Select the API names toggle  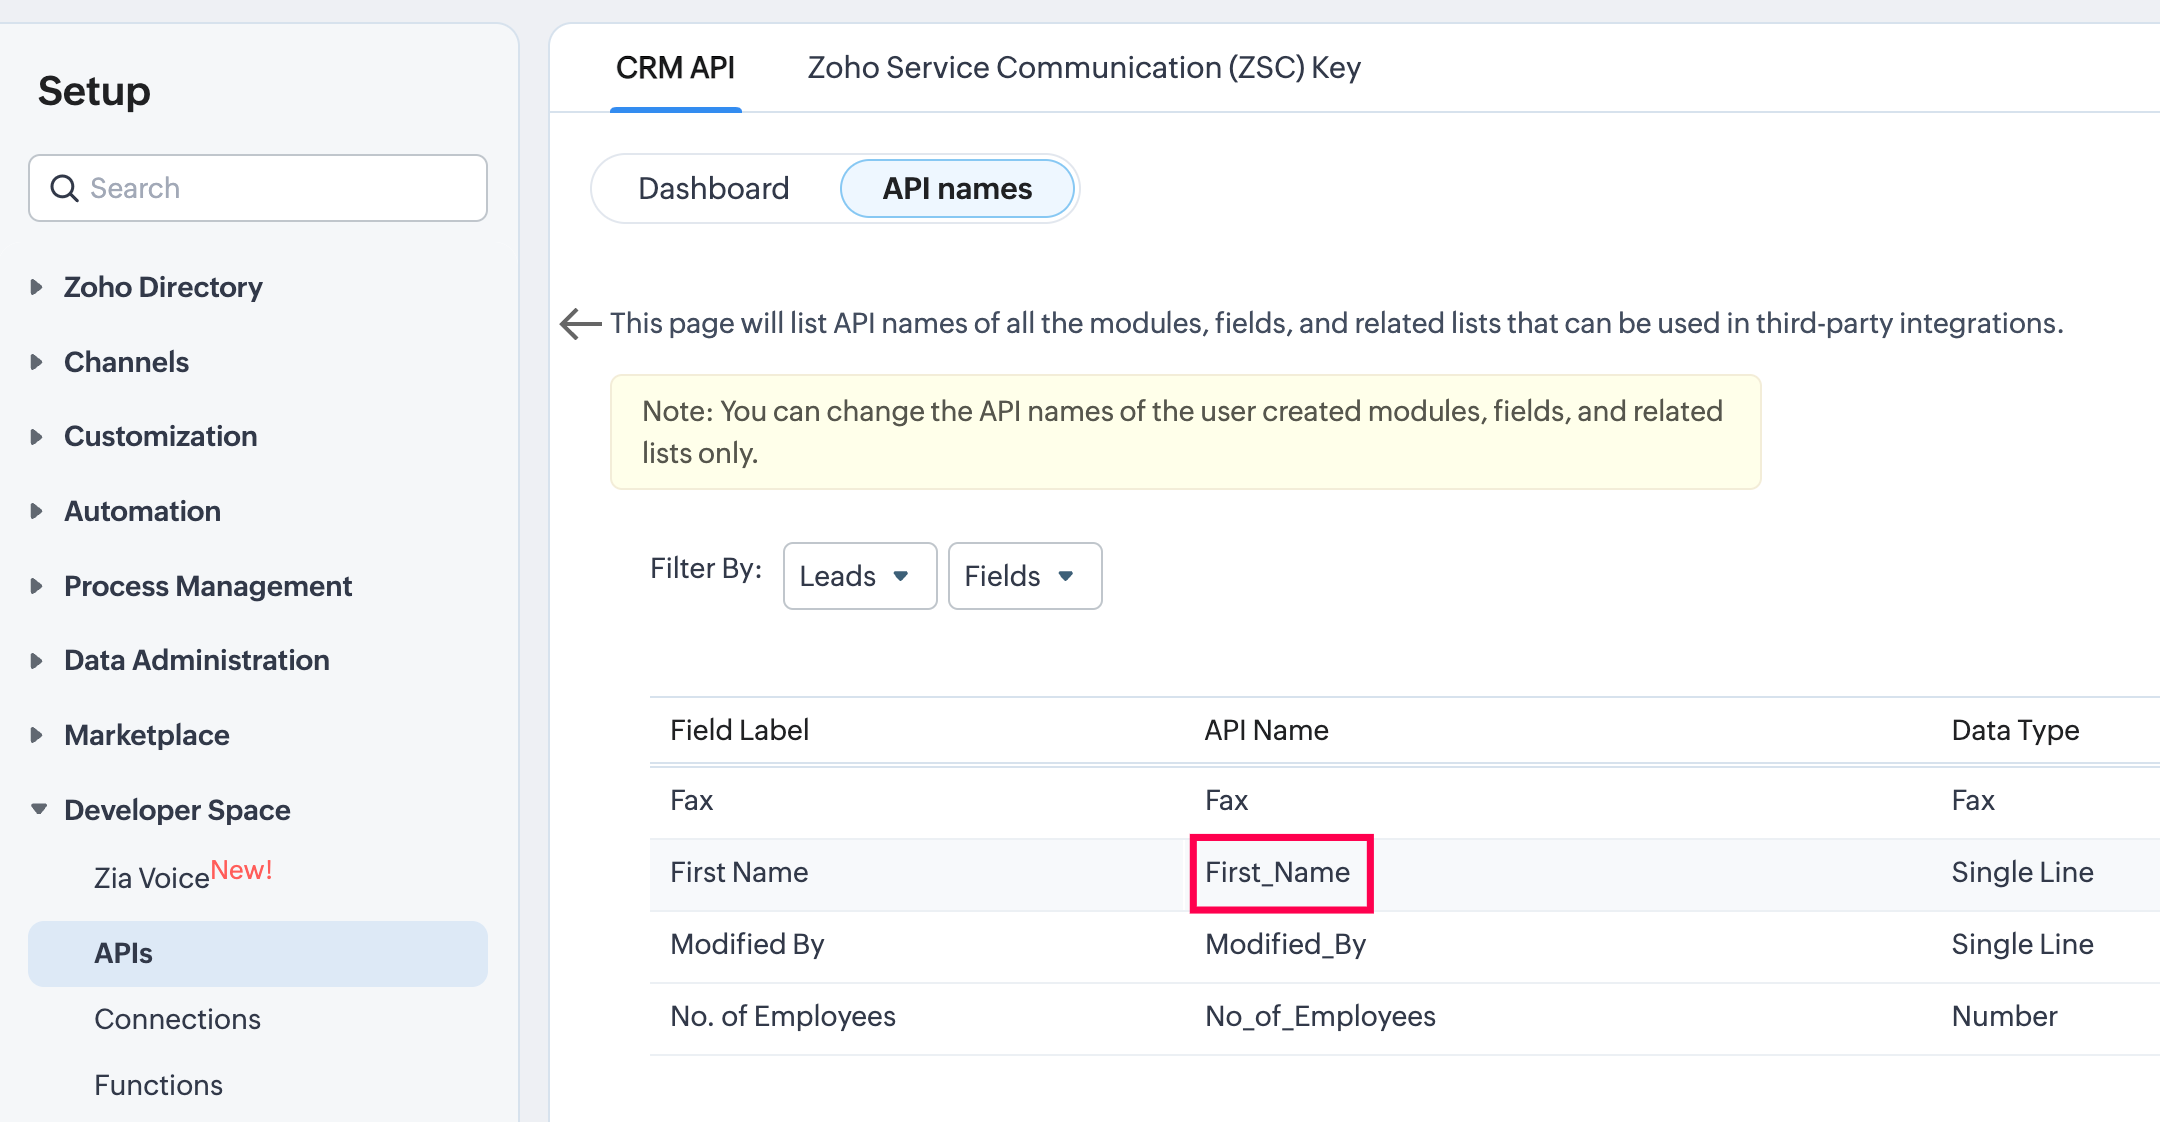pyautogui.click(x=957, y=188)
